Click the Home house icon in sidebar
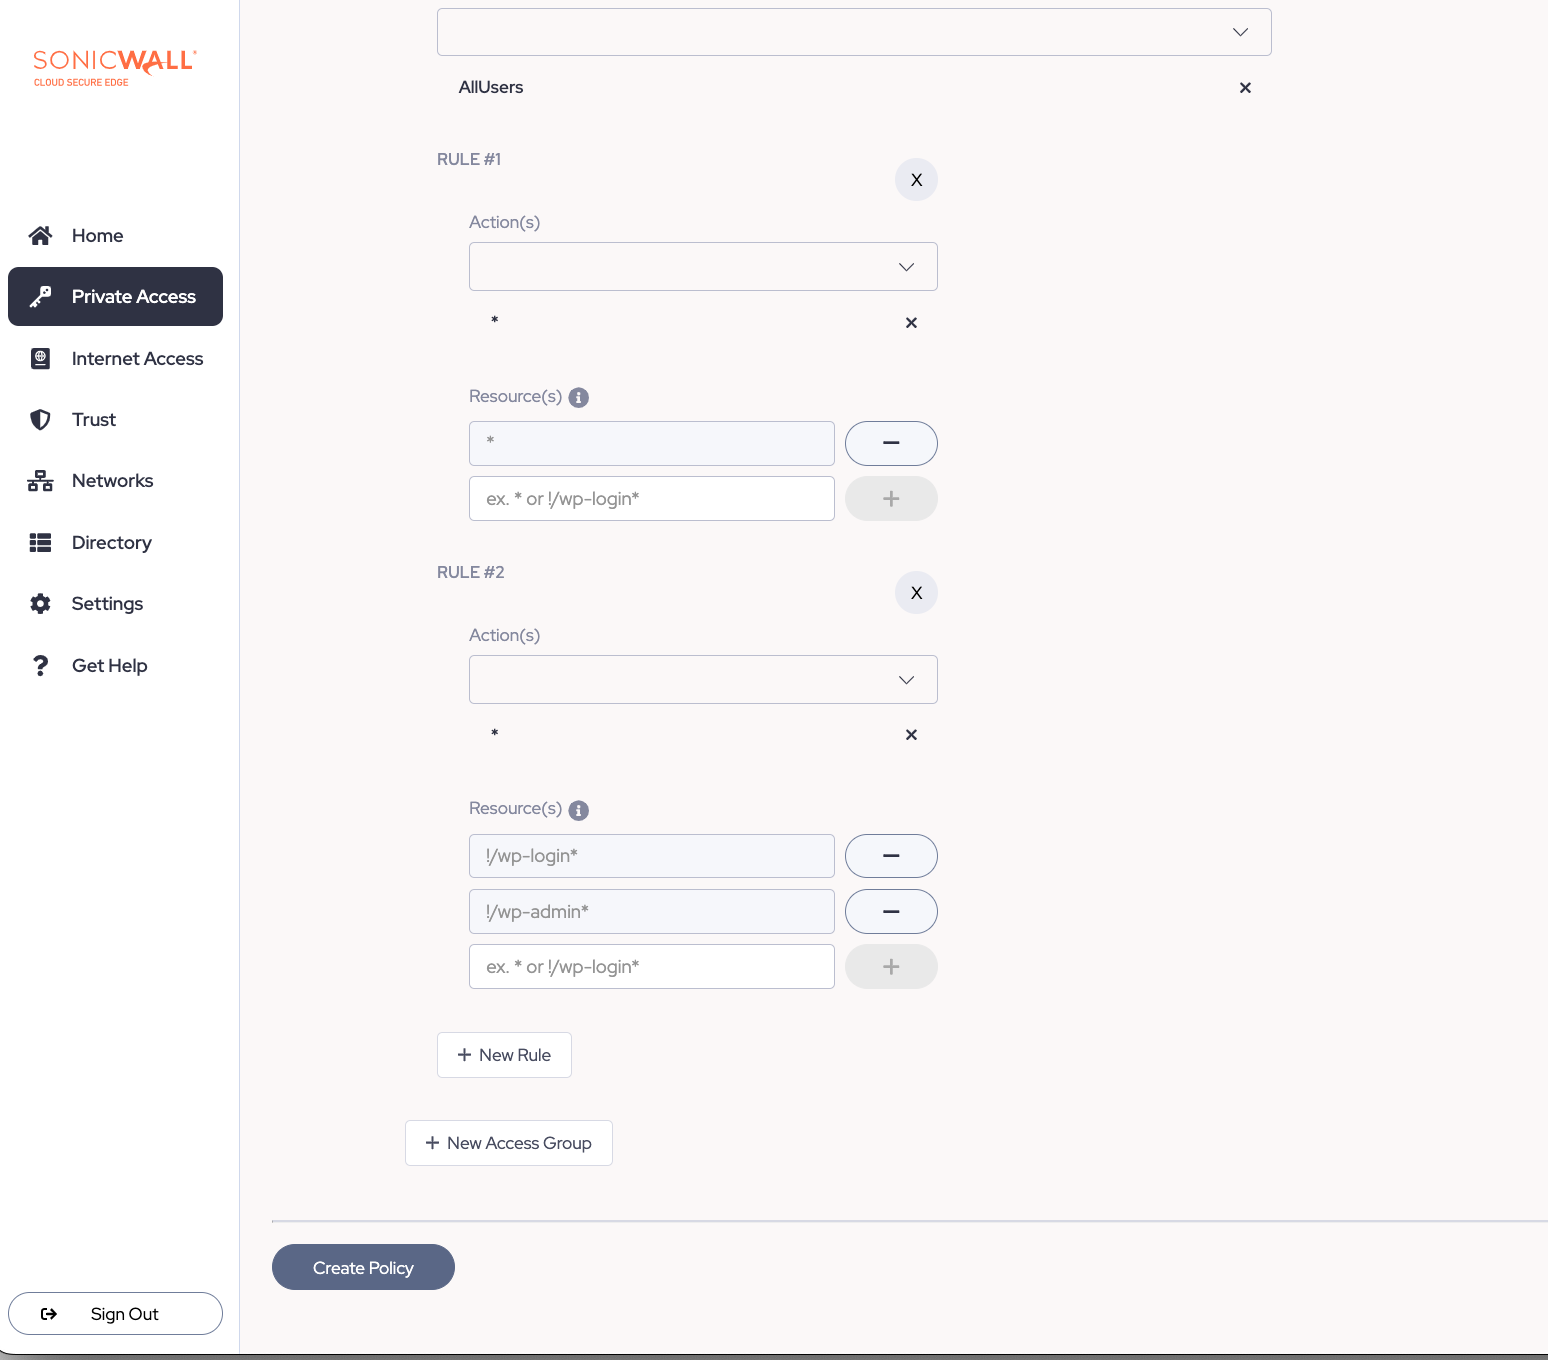1548x1360 pixels. (x=40, y=236)
